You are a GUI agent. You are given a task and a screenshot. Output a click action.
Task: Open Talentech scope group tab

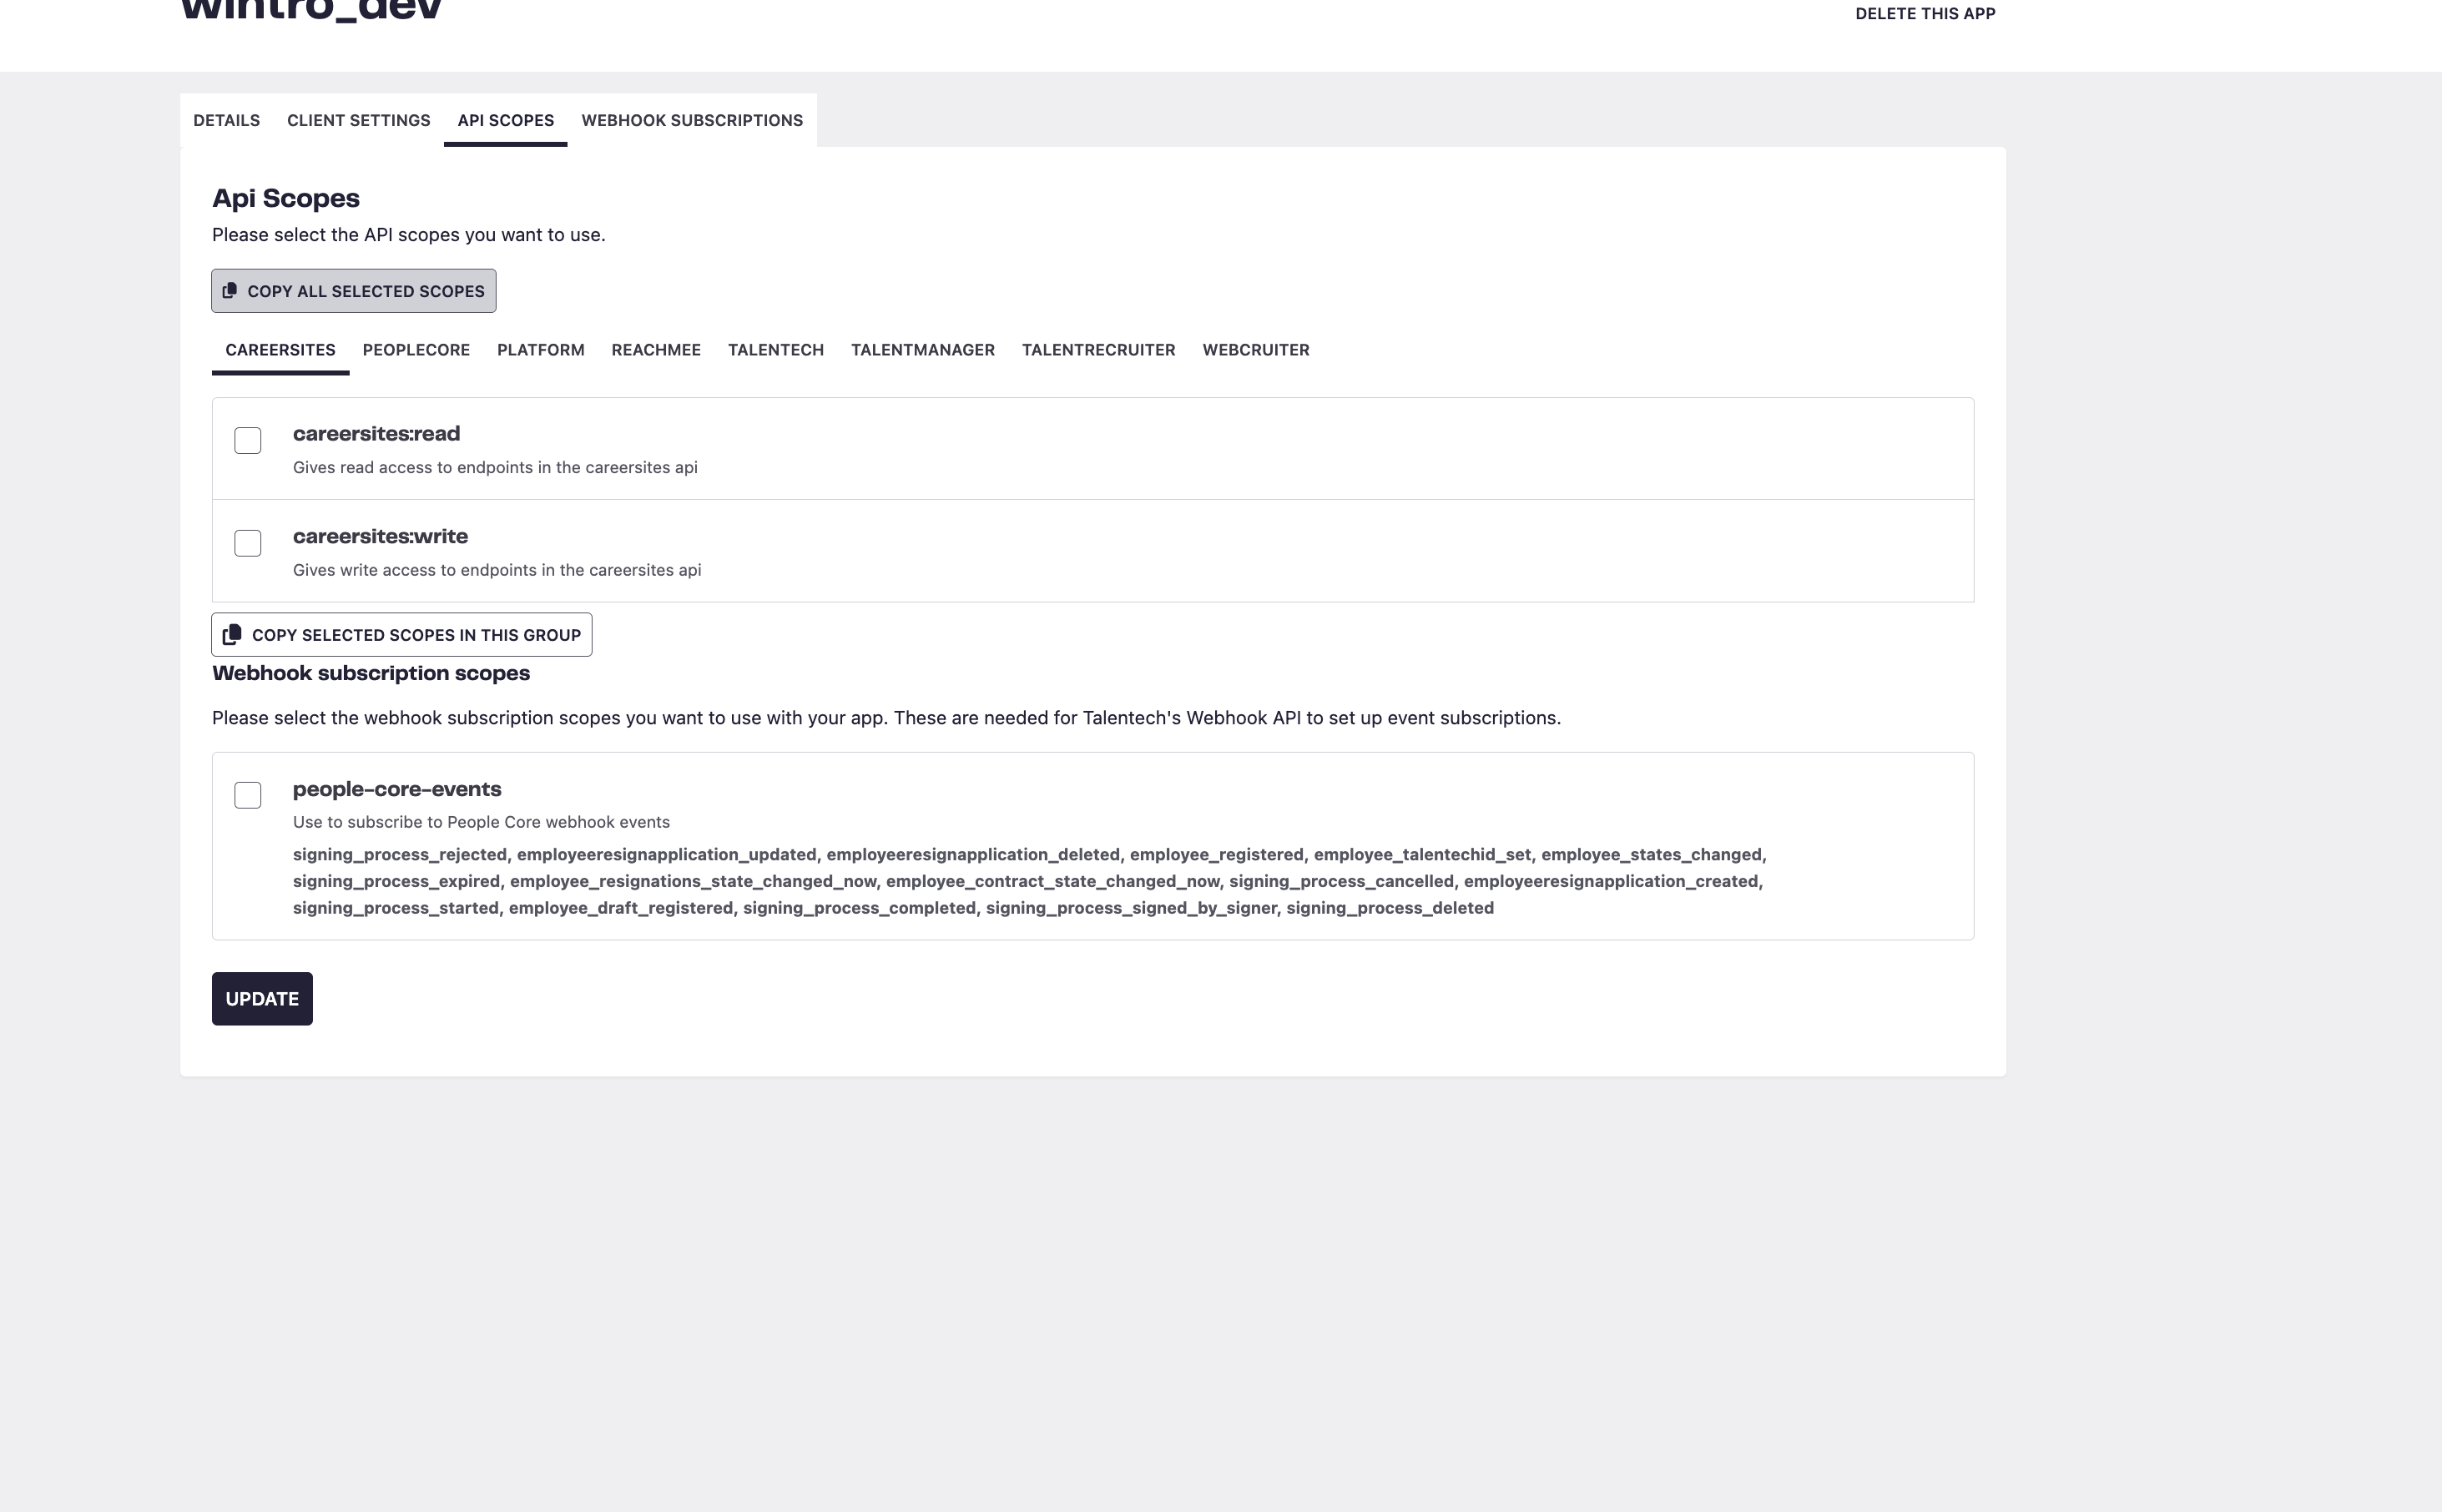coord(776,350)
